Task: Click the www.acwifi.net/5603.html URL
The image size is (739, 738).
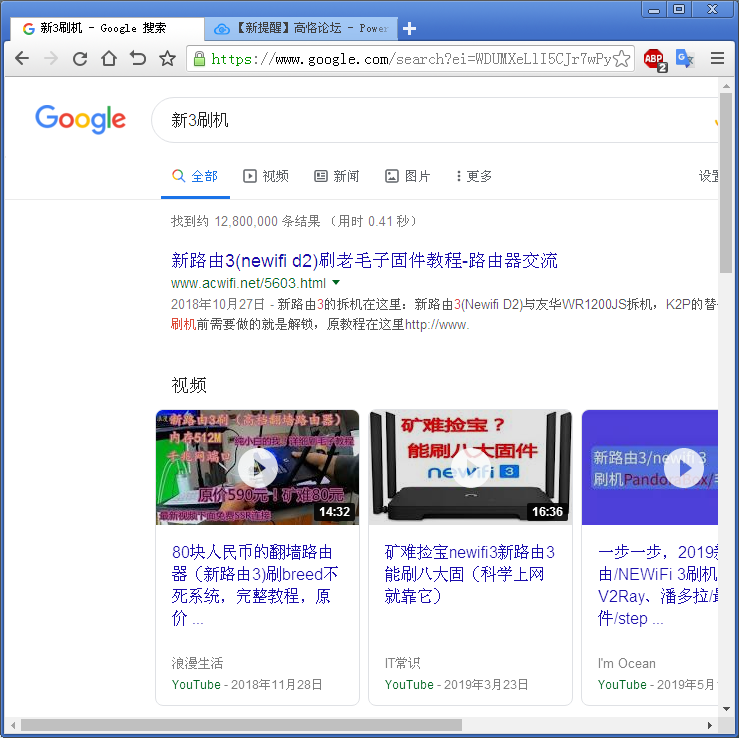Action: tap(248, 283)
